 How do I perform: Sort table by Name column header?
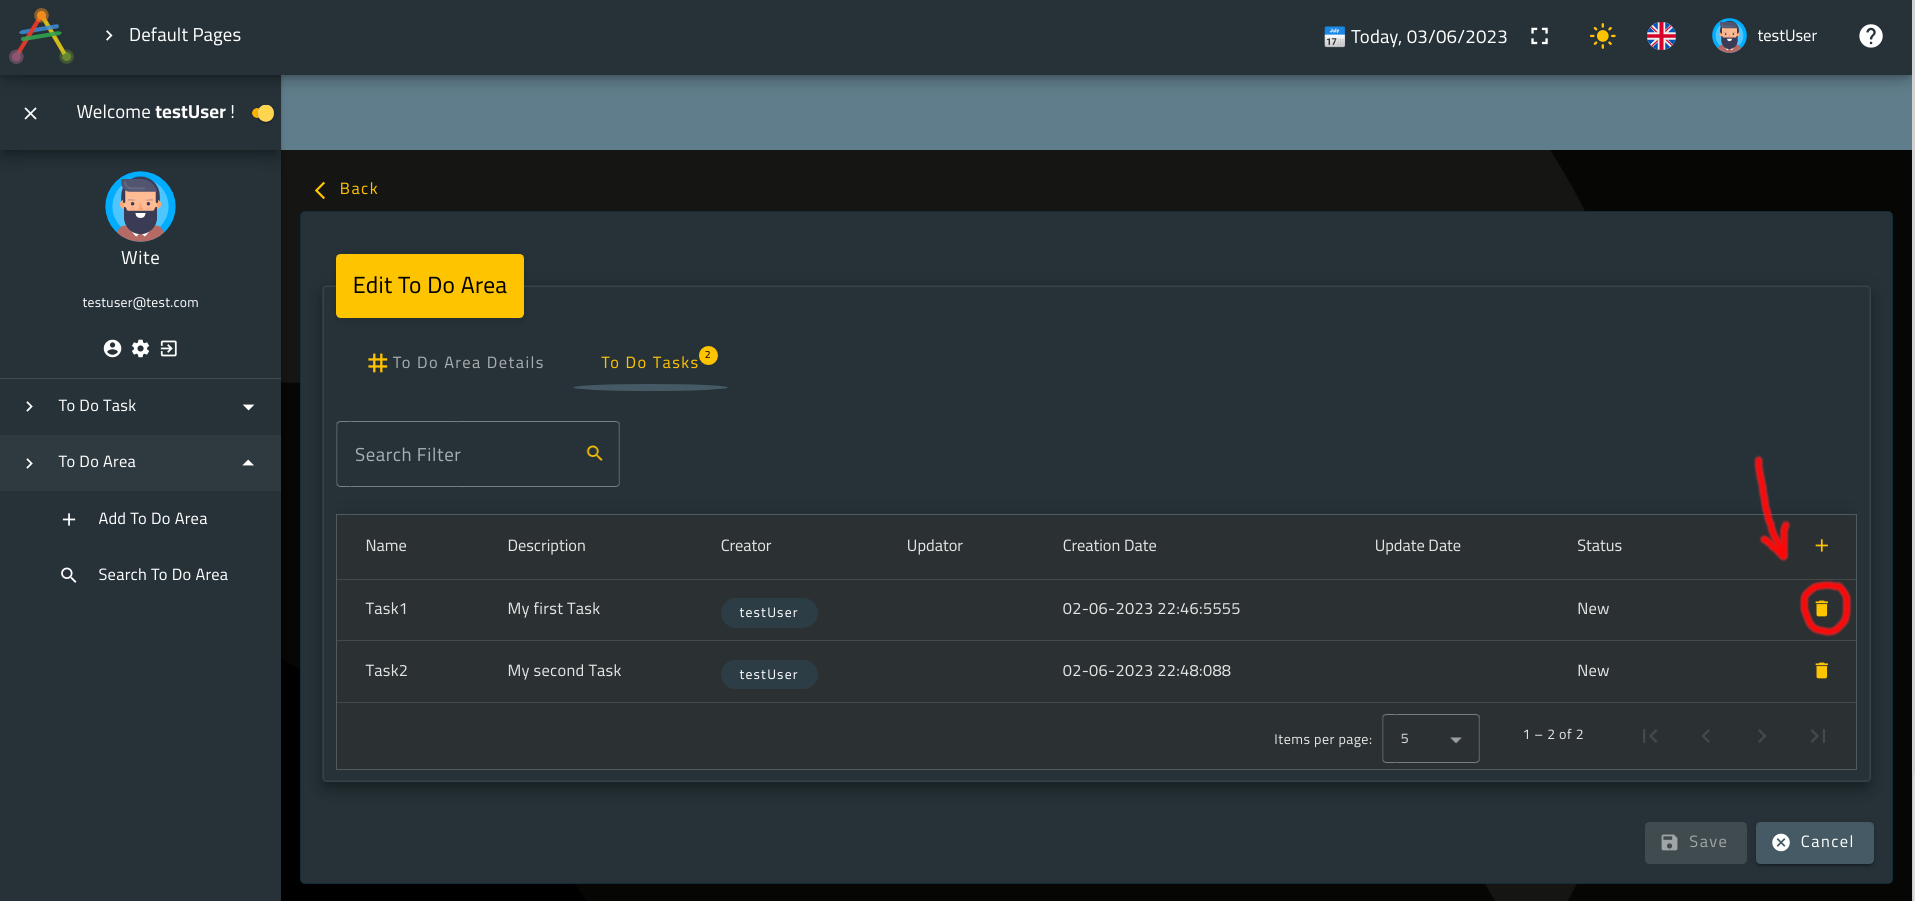click(x=386, y=545)
